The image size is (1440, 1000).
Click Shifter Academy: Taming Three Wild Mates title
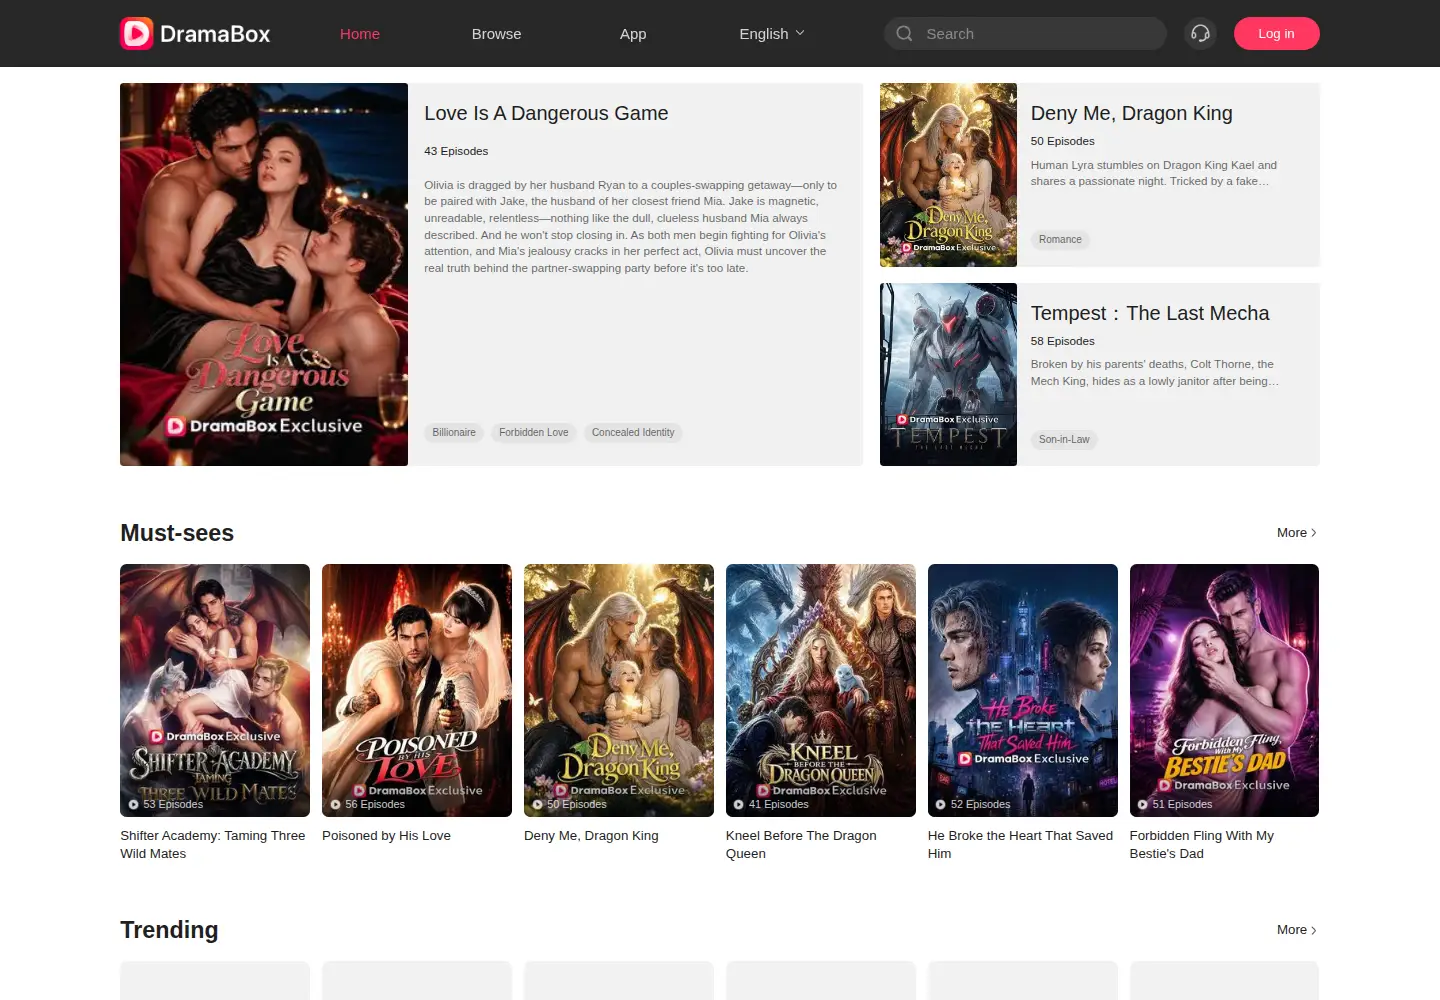(x=213, y=845)
